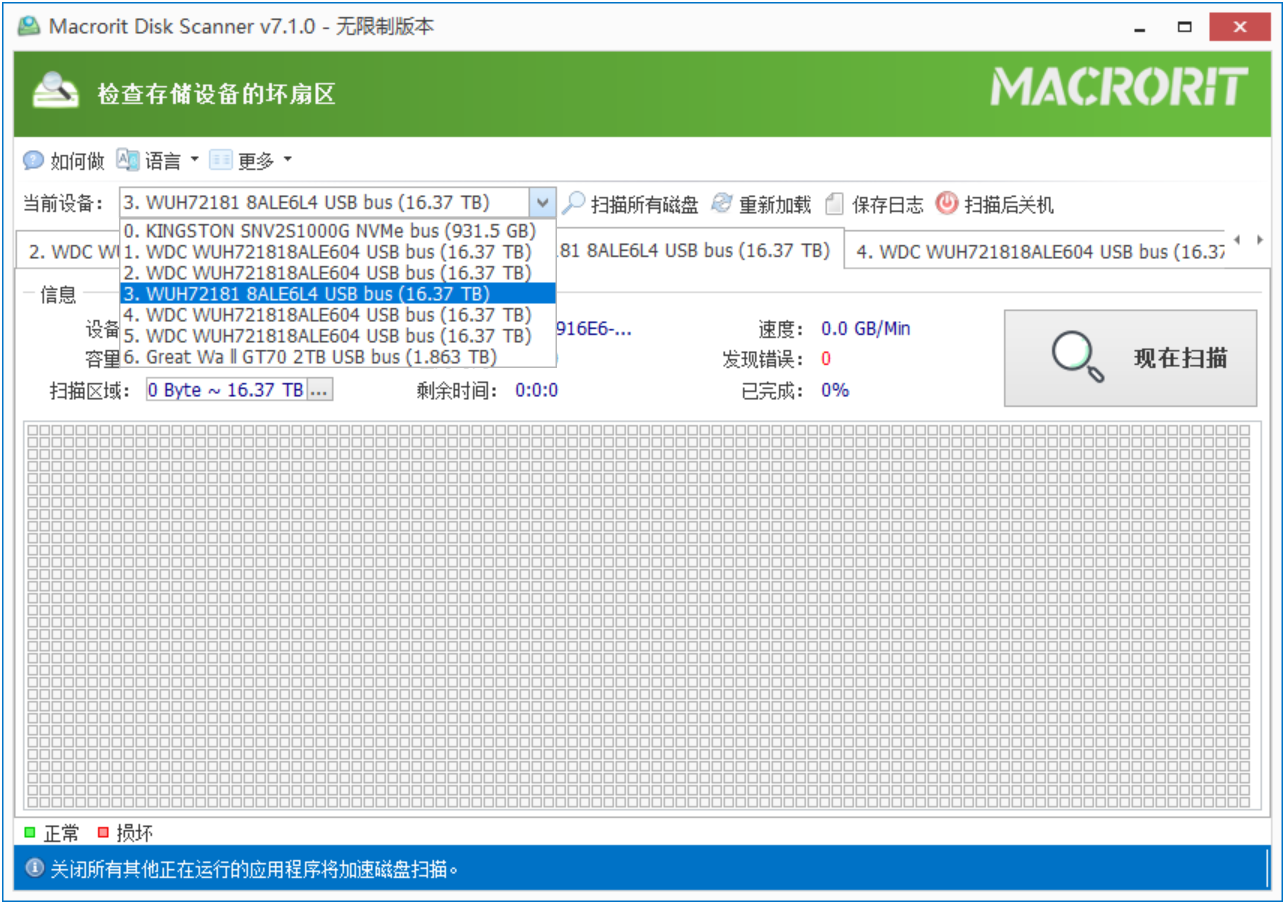Click the status bar tip about closing other apps
The width and height of the screenshot is (1284, 904).
click(255, 868)
